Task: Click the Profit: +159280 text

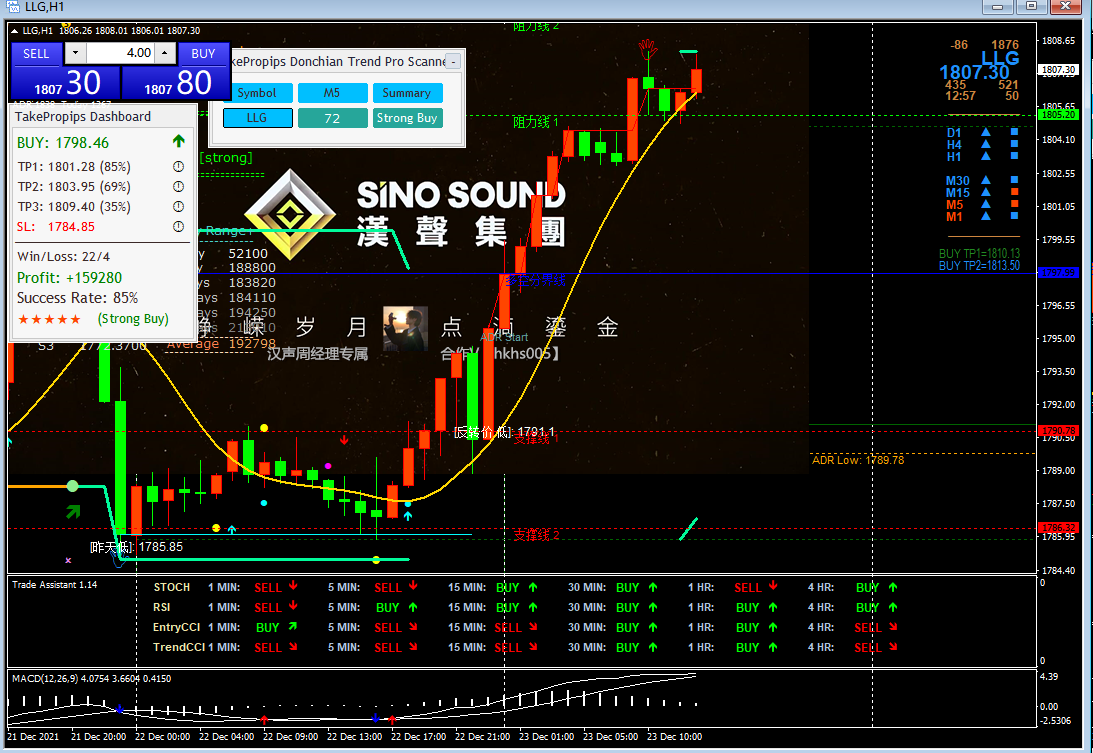Action: pyautogui.click(x=70, y=277)
